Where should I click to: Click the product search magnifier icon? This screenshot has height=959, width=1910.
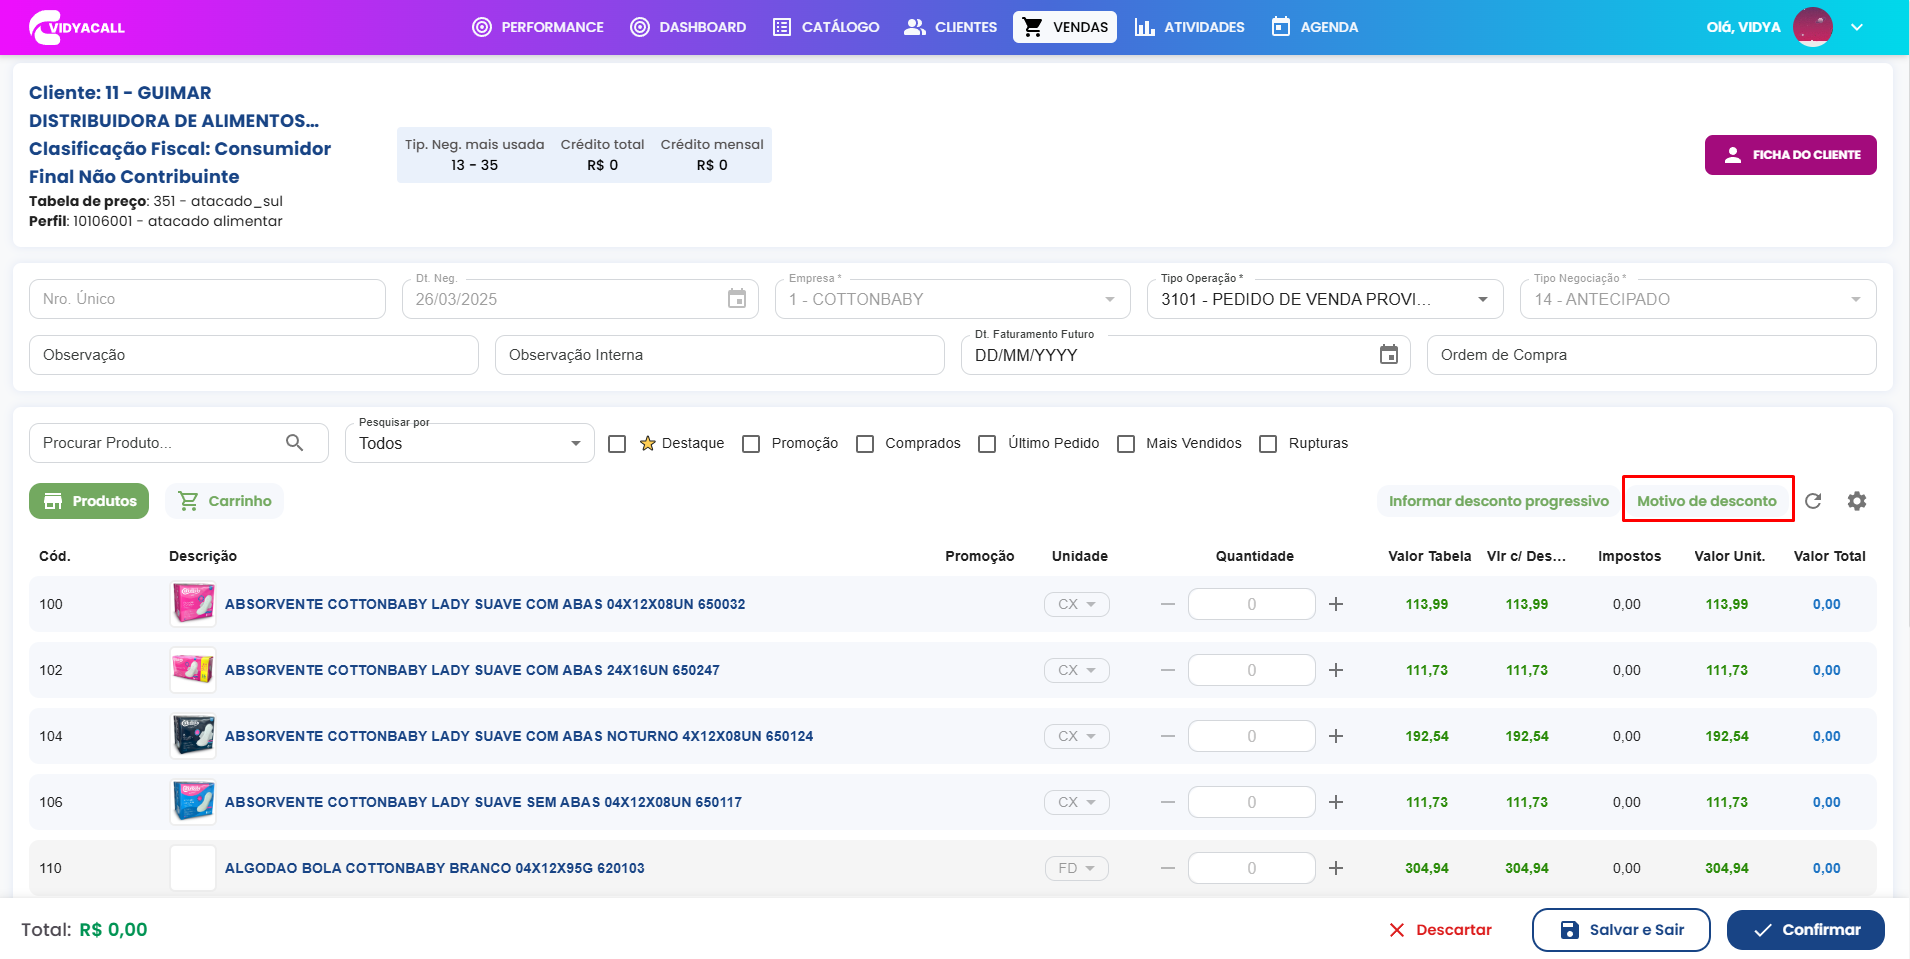(x=295, y=443)
